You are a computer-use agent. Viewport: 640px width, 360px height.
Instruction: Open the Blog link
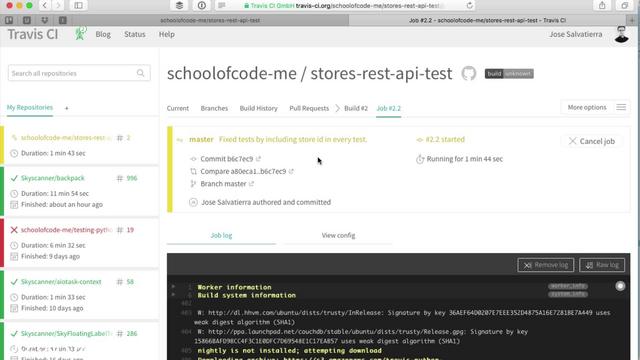[103, 34]
